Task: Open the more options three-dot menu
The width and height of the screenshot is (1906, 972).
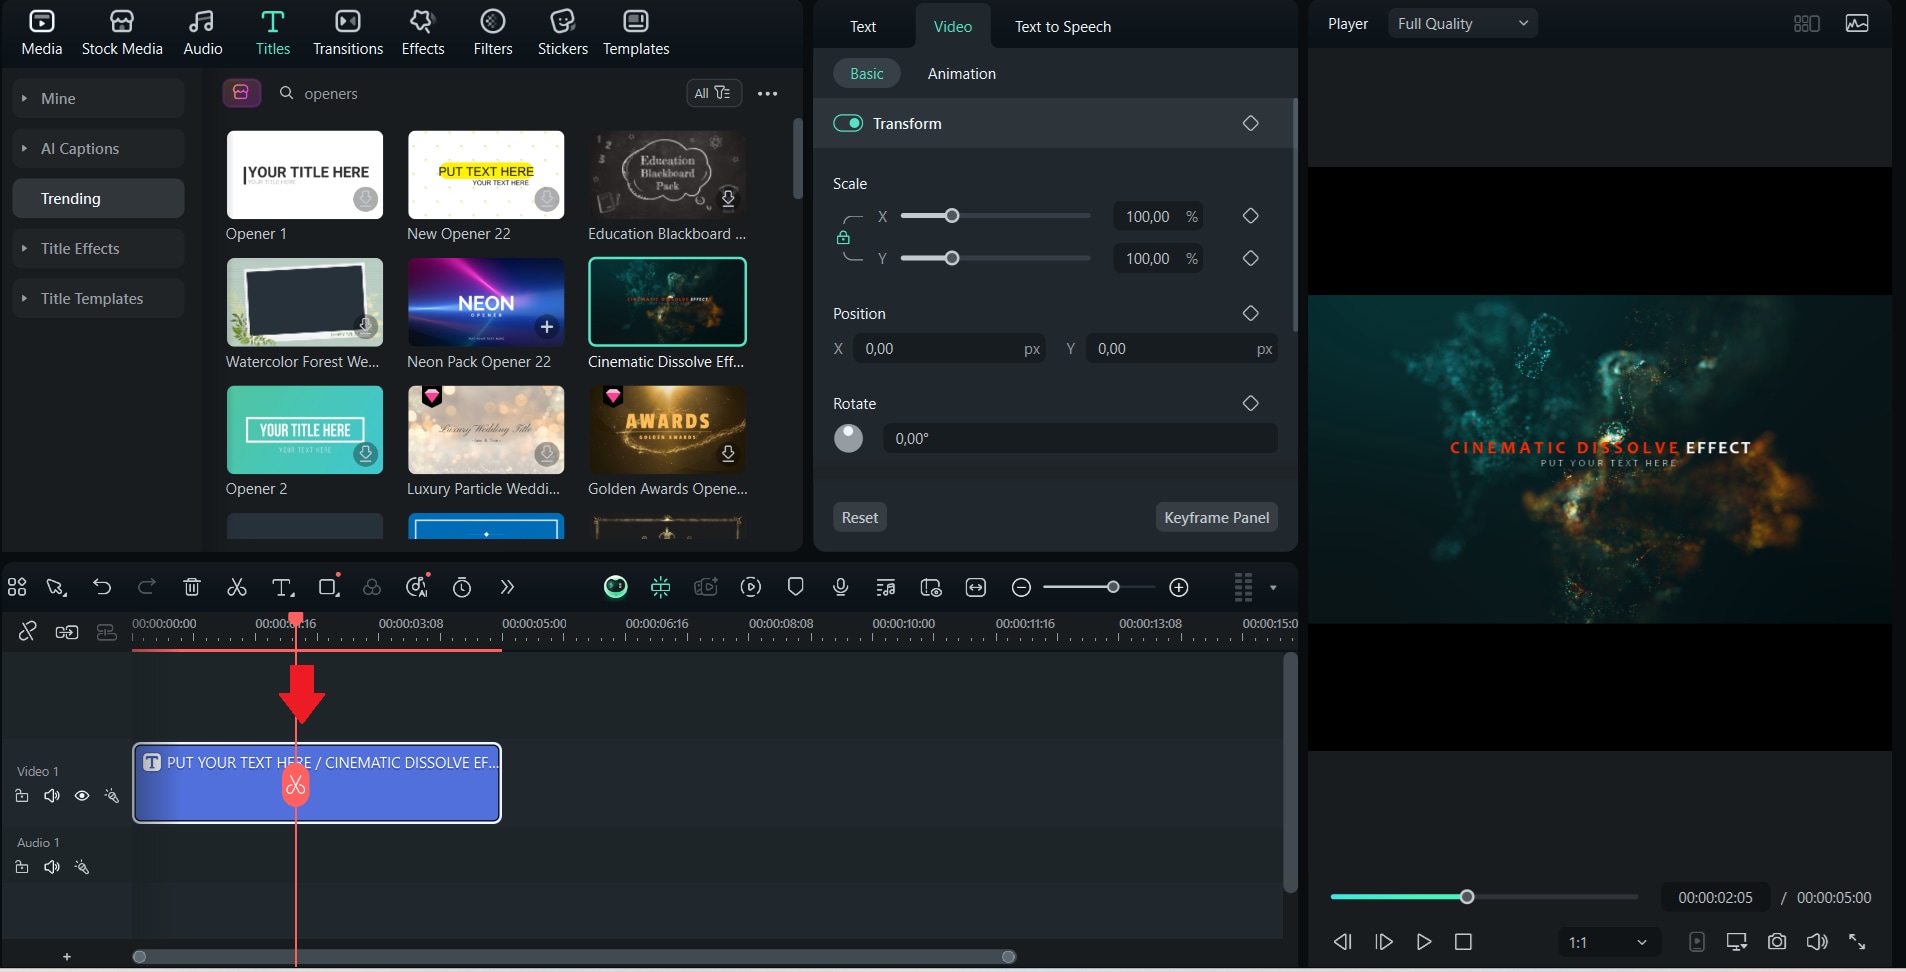Action: tap(768, 94)
